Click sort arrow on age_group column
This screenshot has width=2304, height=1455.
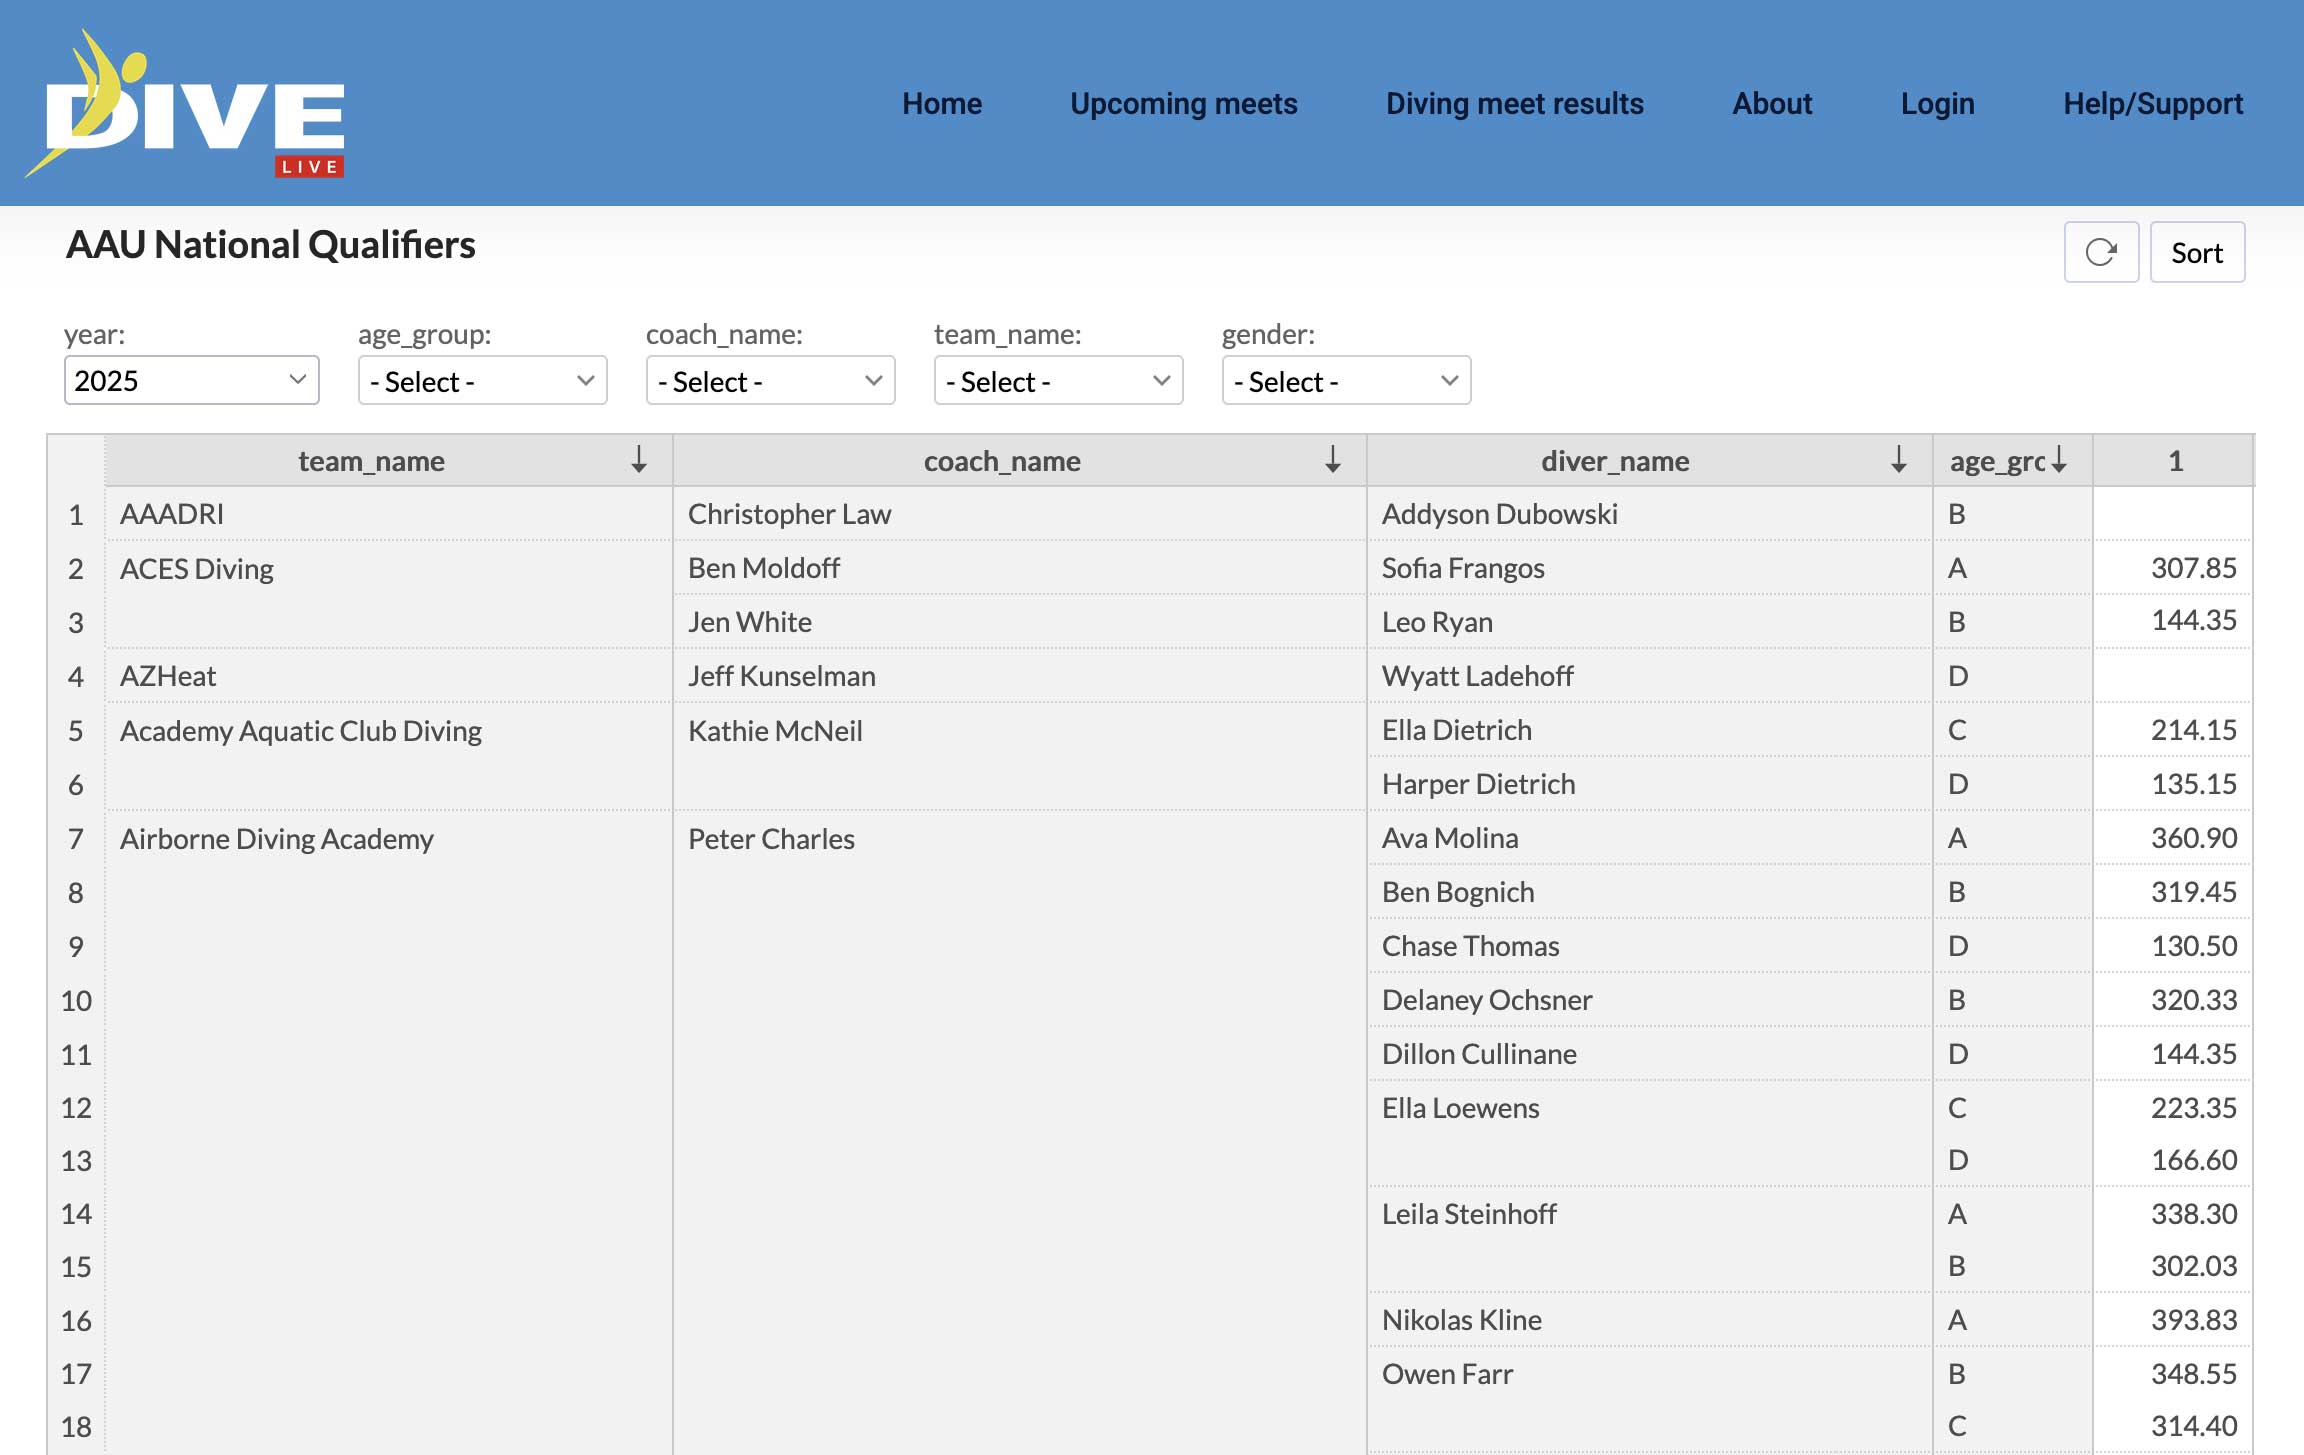[2059, 460]
